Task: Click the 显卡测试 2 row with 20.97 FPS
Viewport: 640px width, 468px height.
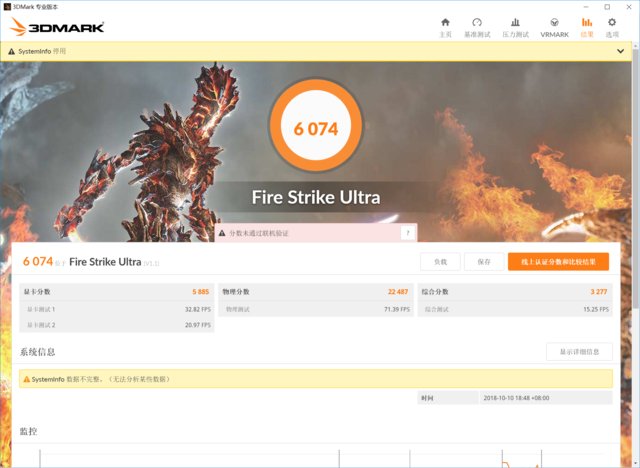Action: click(x=117, y=325)
